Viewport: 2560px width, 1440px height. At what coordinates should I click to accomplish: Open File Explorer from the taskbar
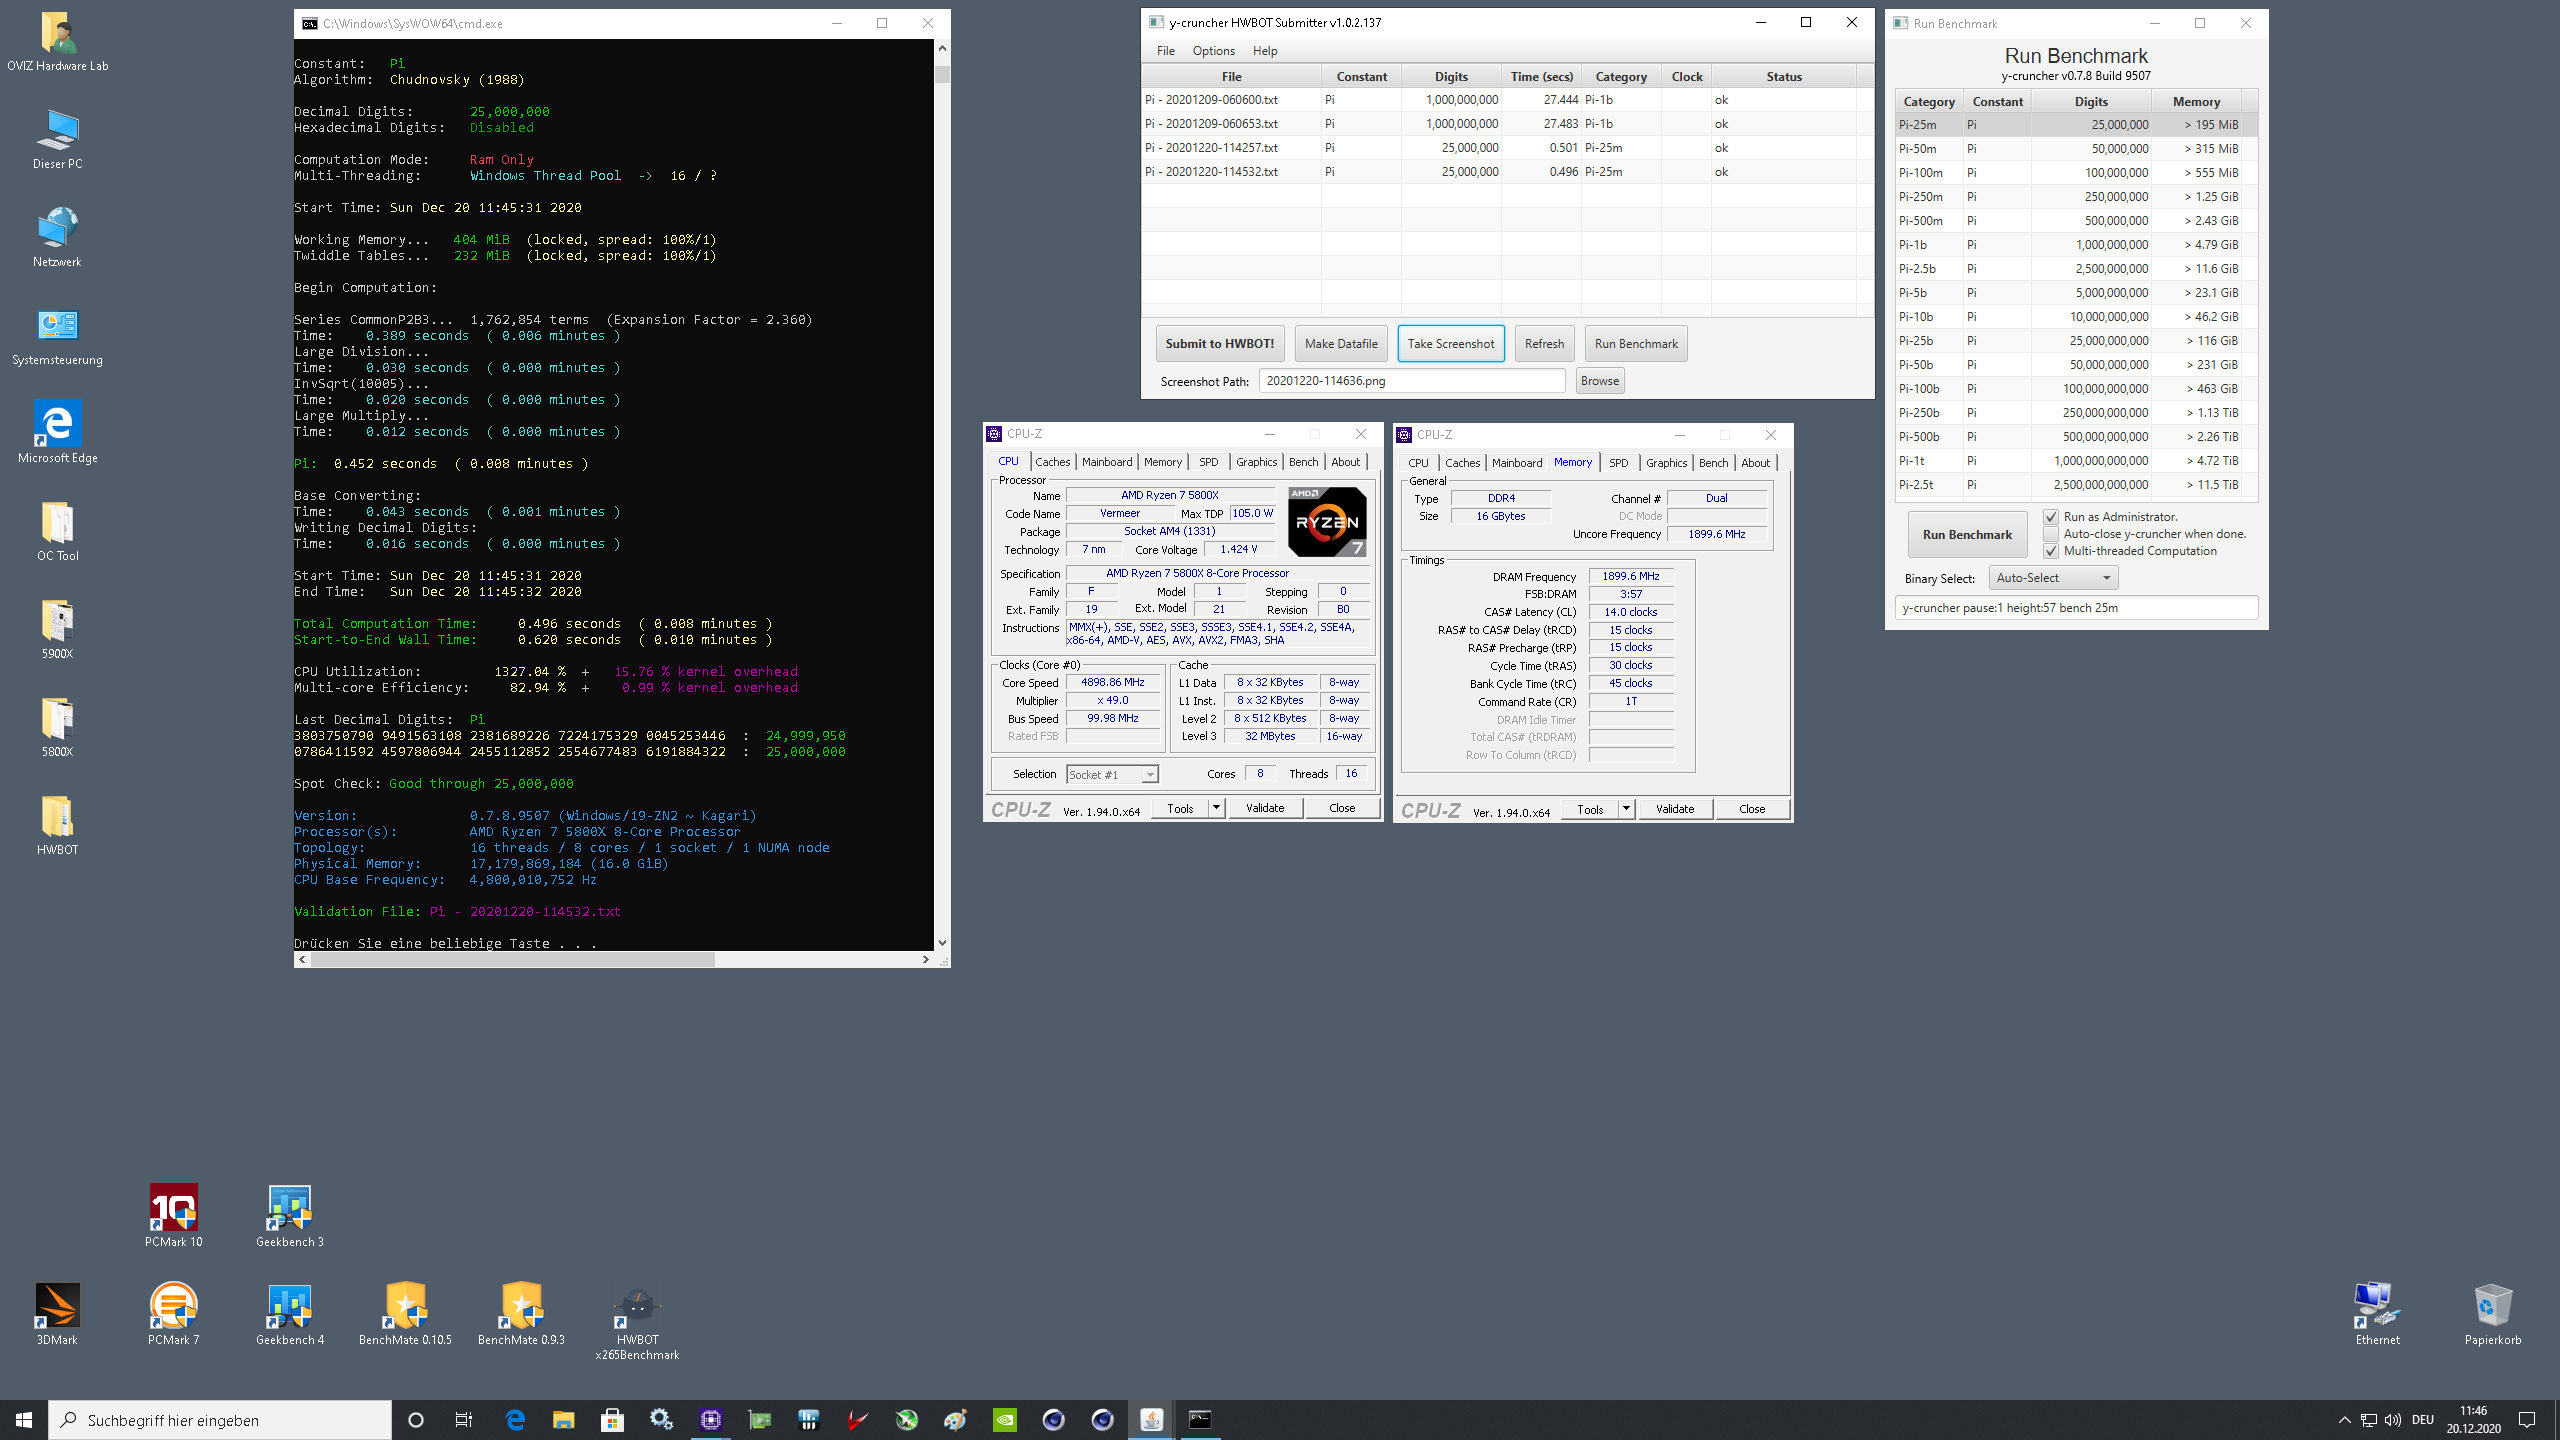tap(563, 1420)
